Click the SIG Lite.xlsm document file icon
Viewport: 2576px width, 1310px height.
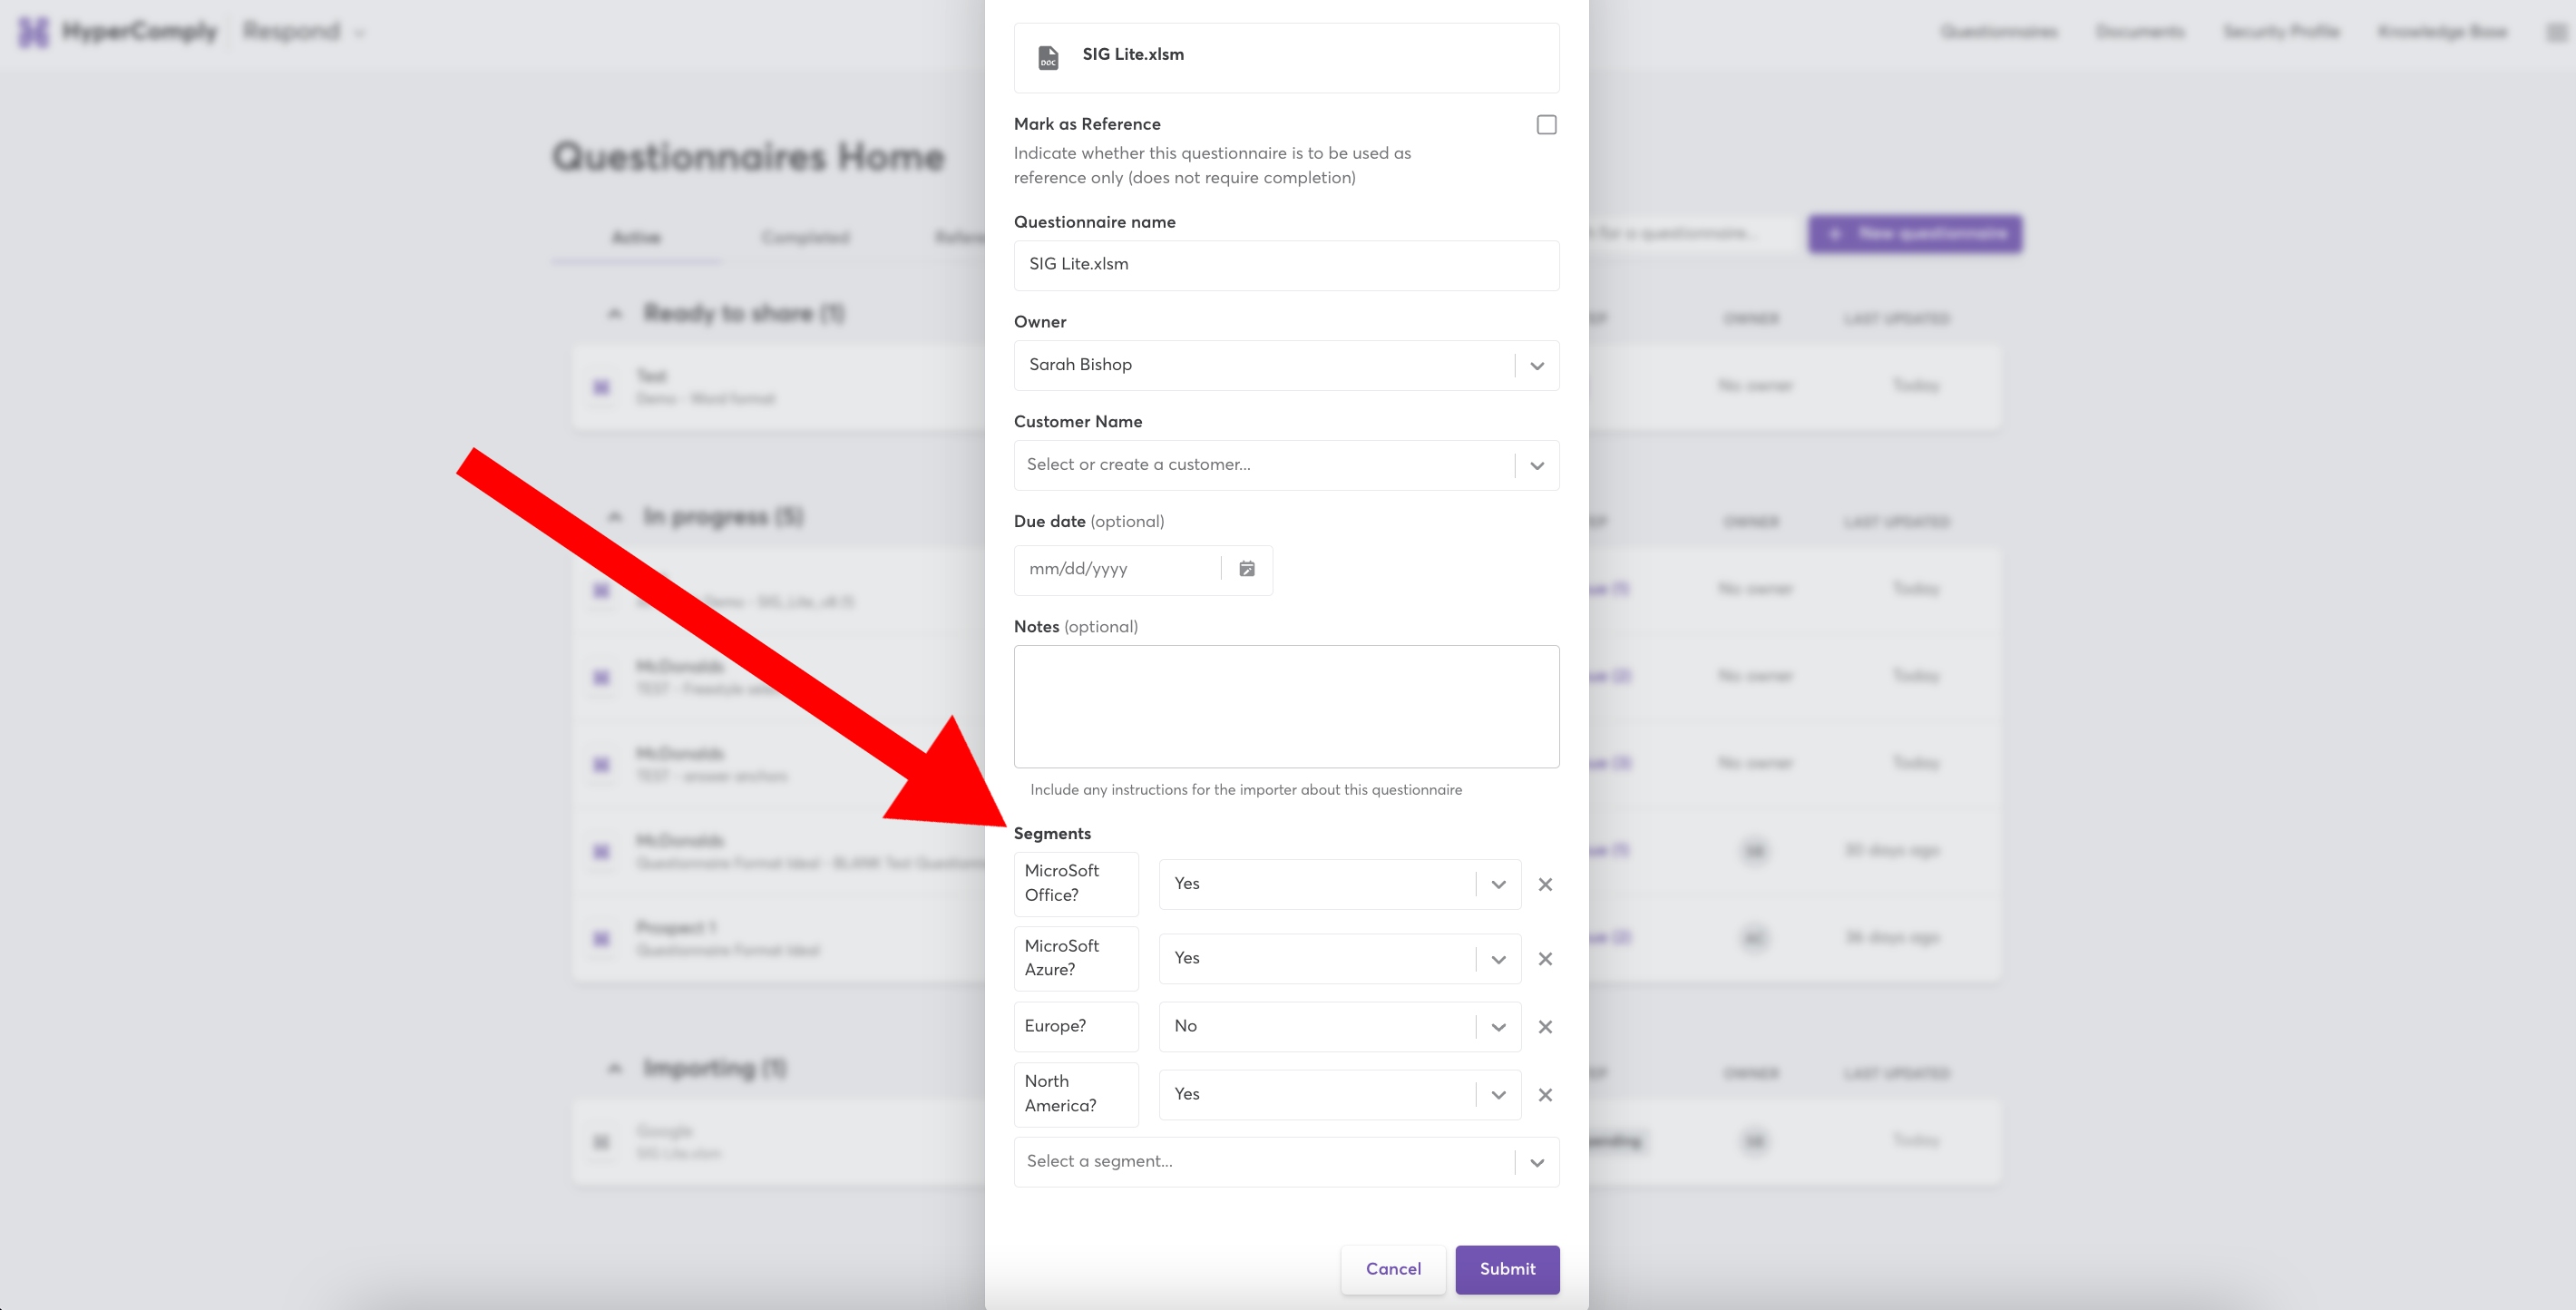tap(1047, 57)
